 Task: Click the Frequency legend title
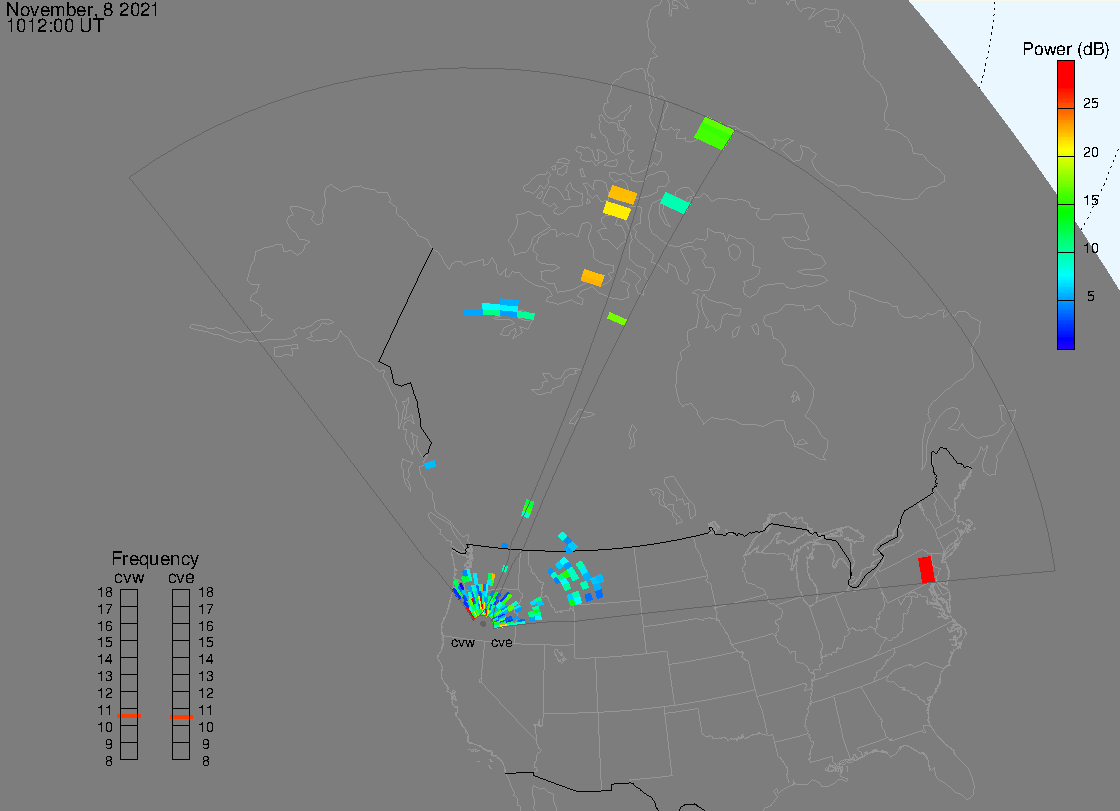tap(155, 559)
